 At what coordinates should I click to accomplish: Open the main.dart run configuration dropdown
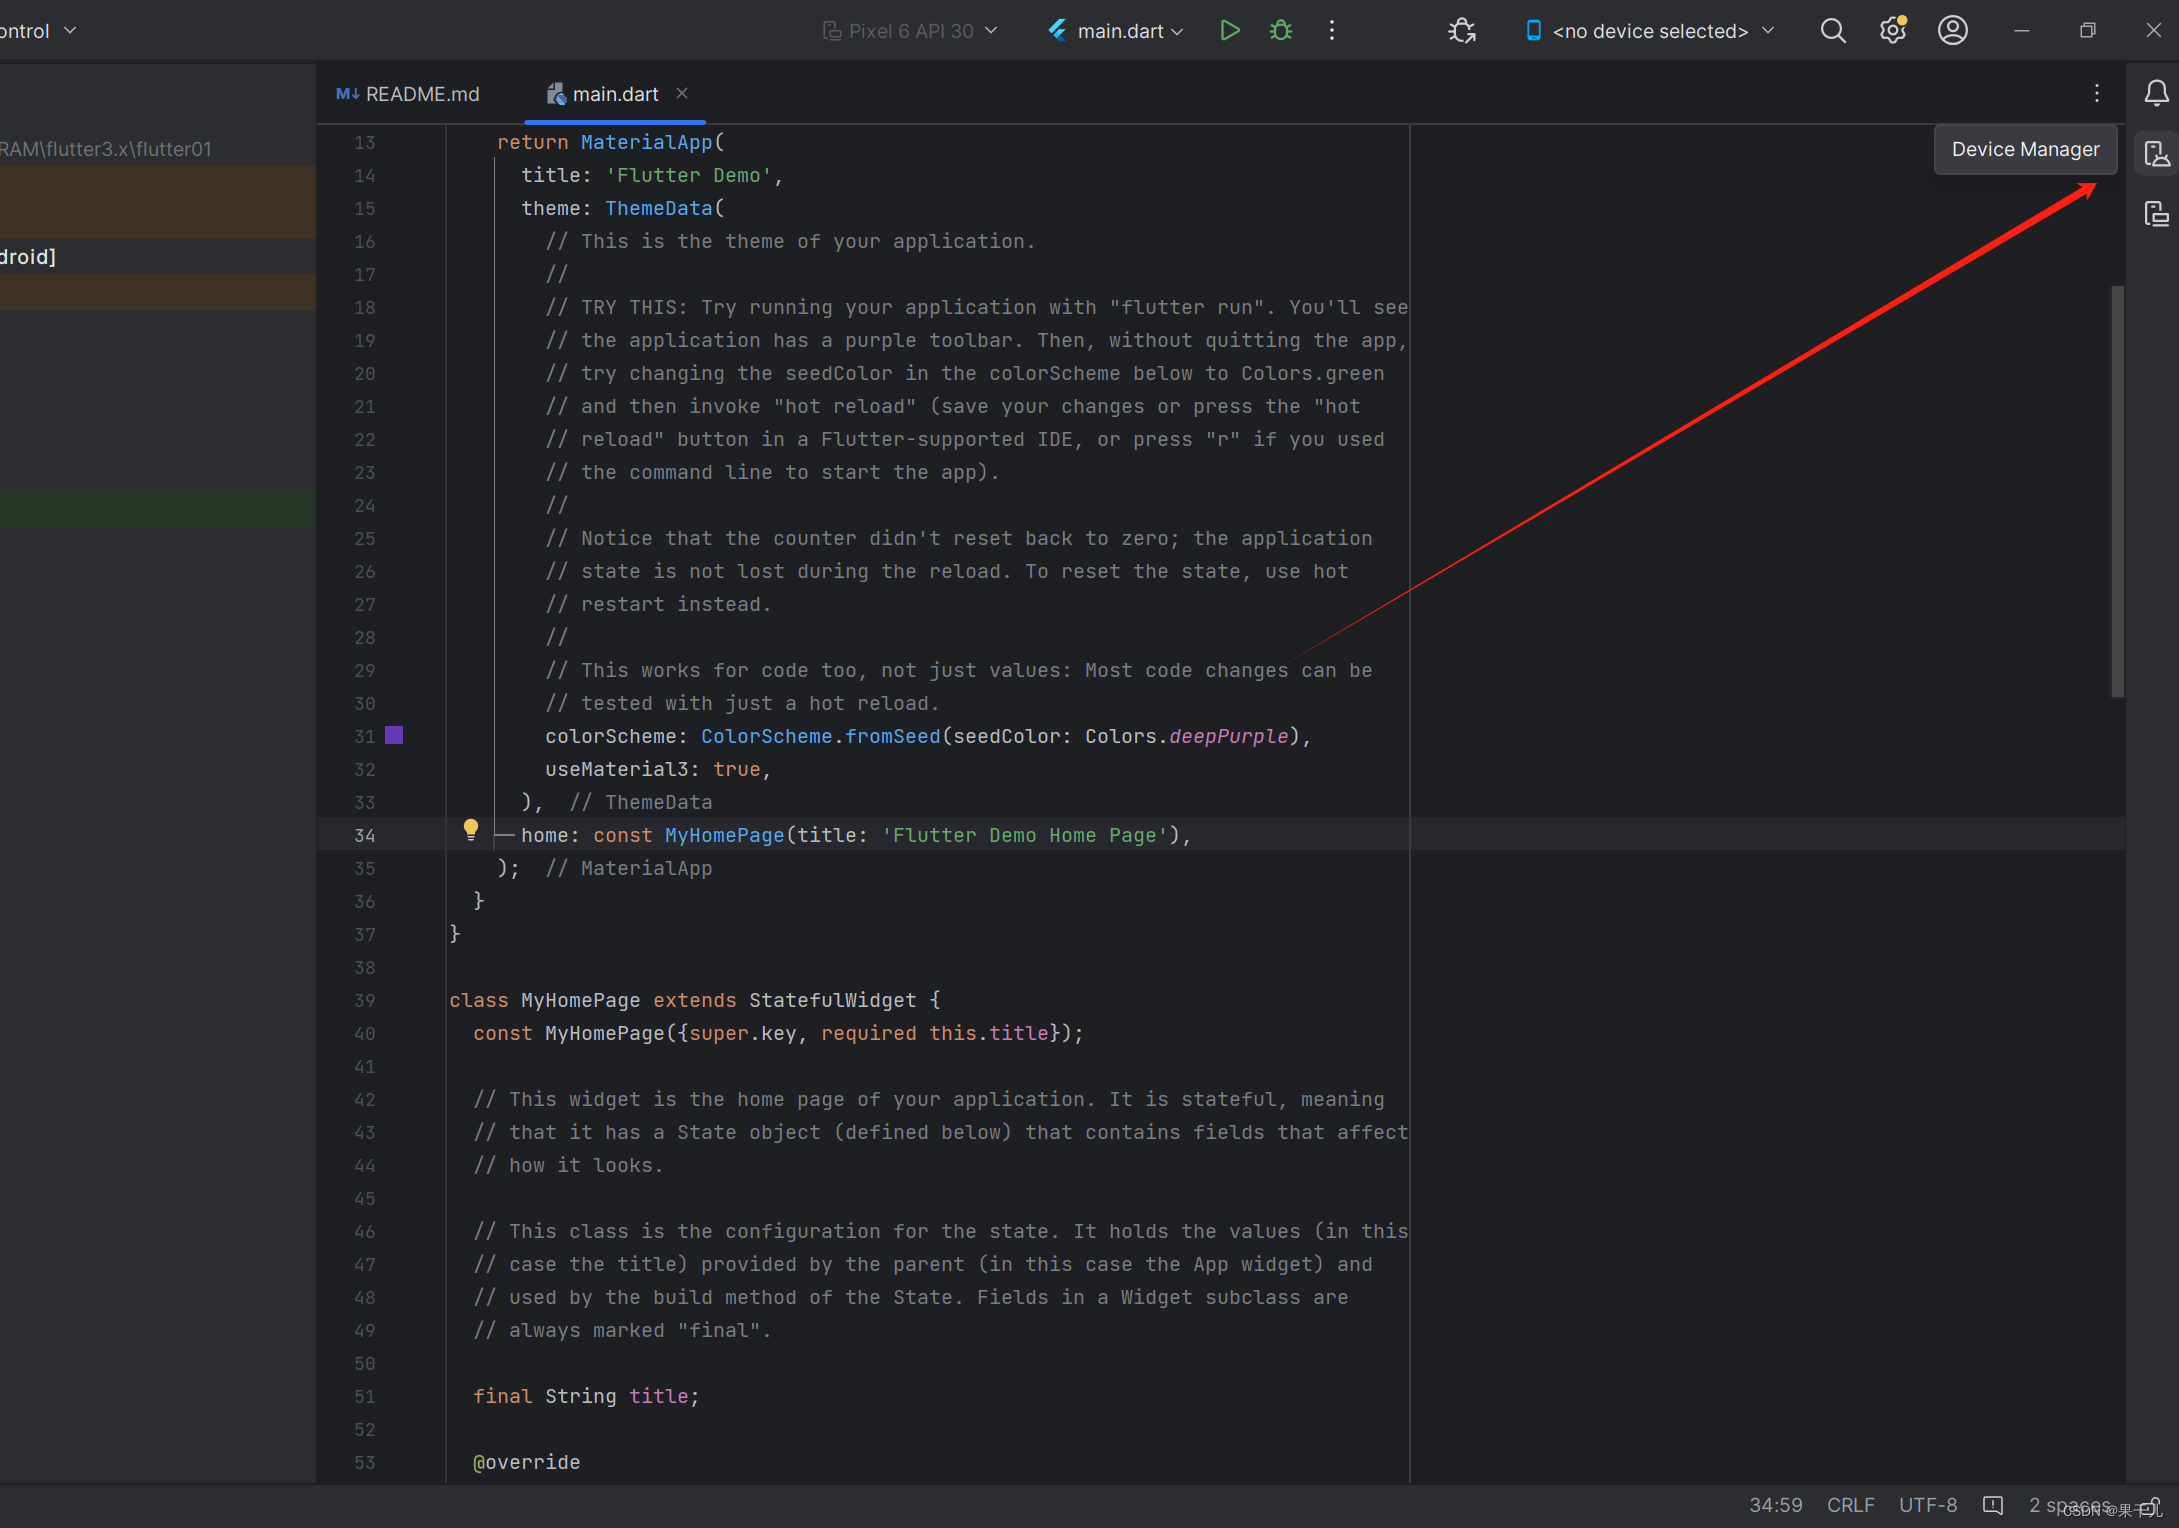point(1117,31)
